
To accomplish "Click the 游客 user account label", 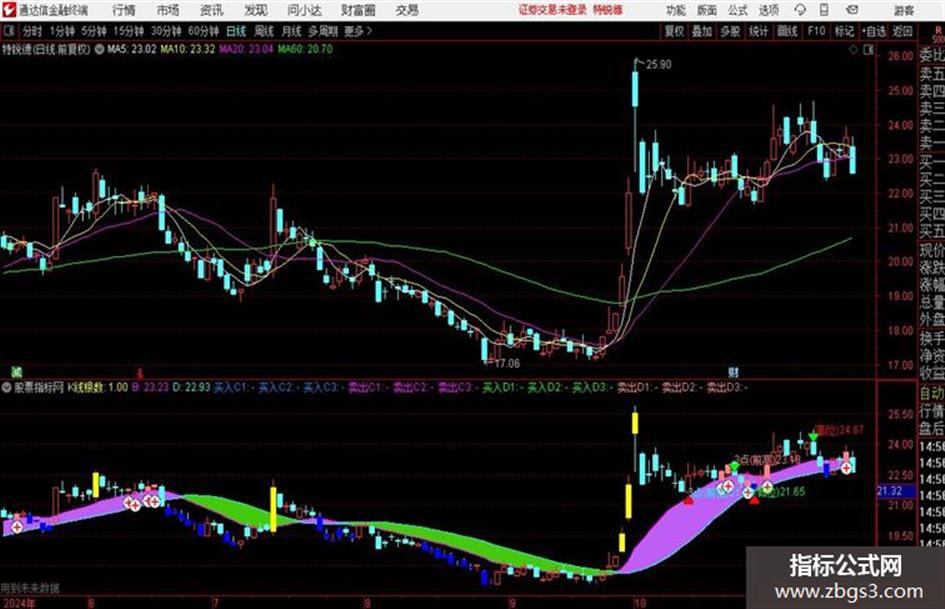I will pyautogui.click(x=903, y=10).
